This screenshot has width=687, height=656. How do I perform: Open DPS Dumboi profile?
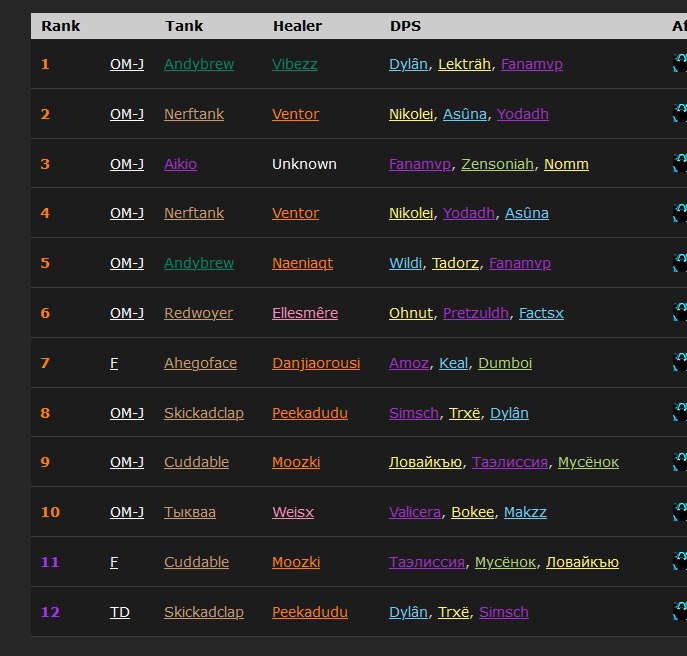505,363
